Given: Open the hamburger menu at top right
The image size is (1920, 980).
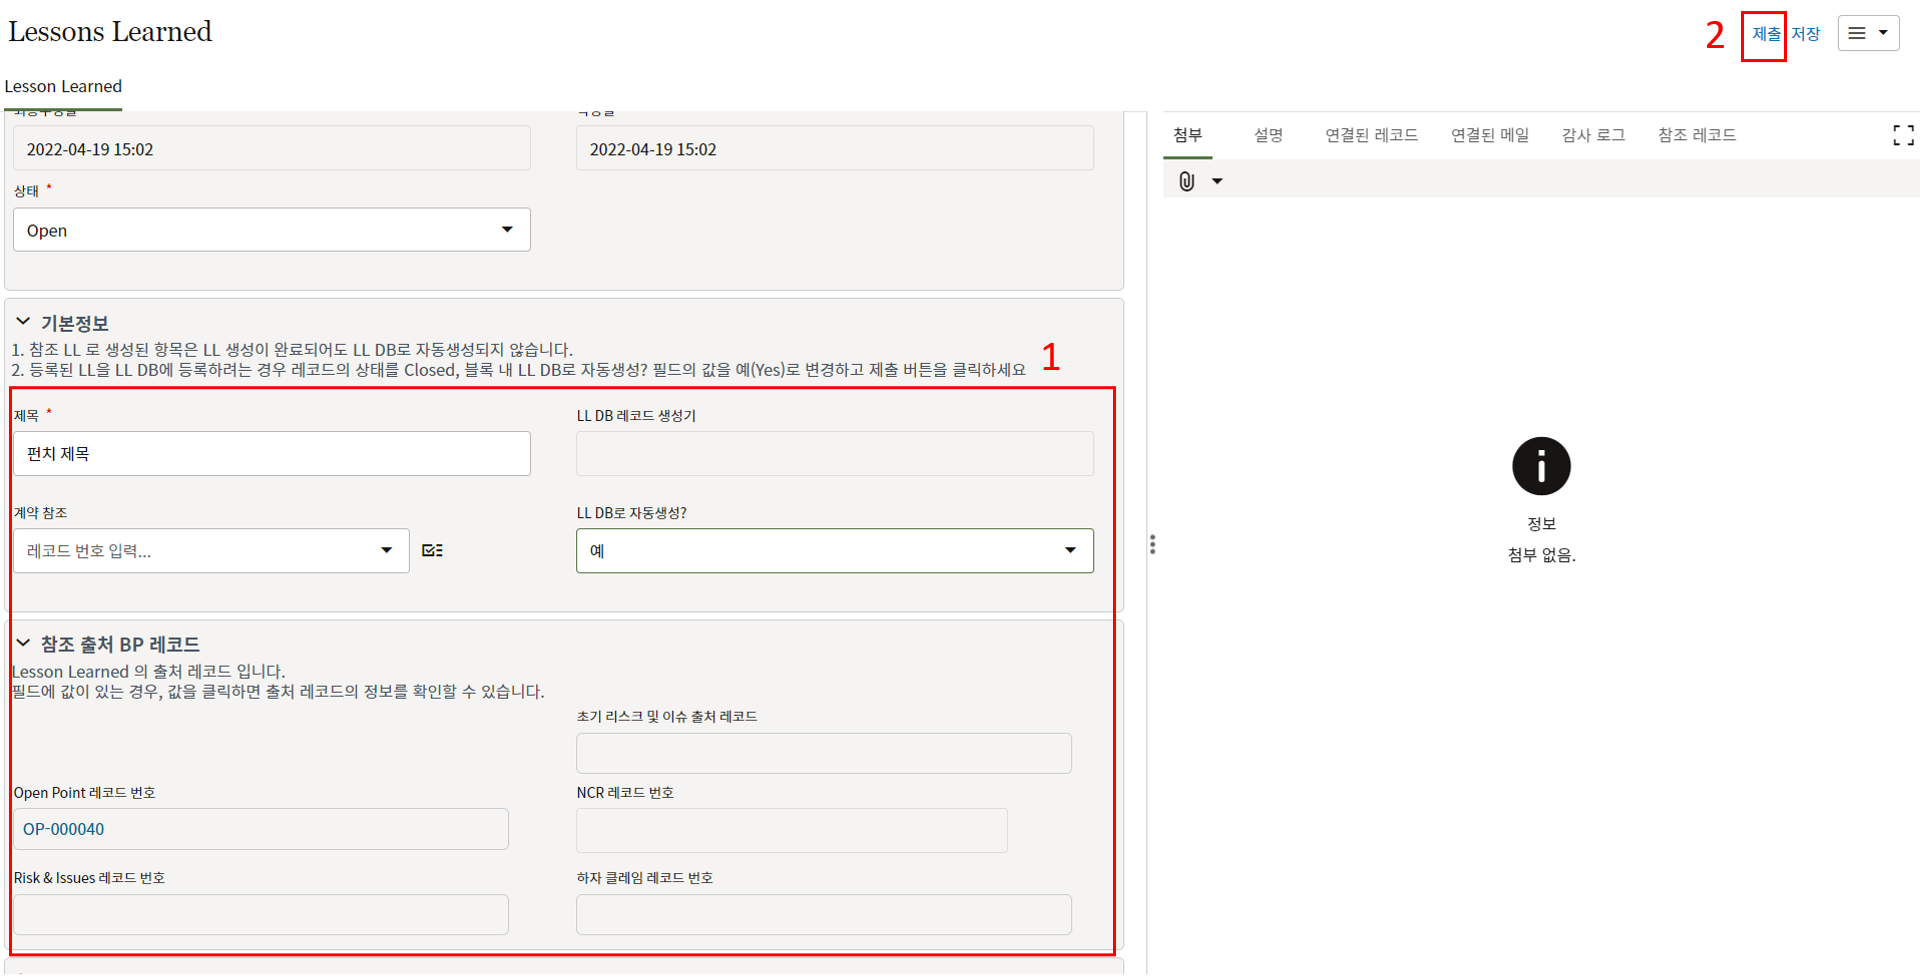Looking at the screenshot, I should (1867, 33).
